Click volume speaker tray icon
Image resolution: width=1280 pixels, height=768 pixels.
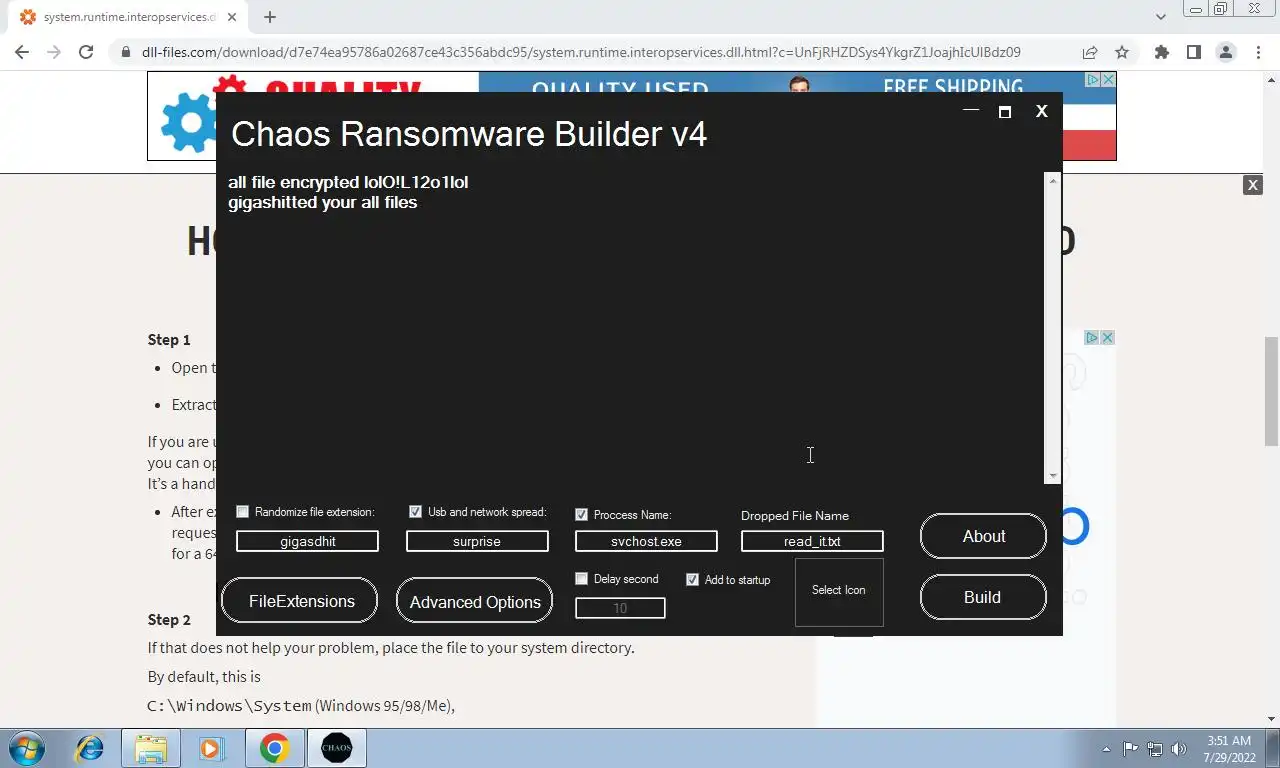(x=1179, y=748)
